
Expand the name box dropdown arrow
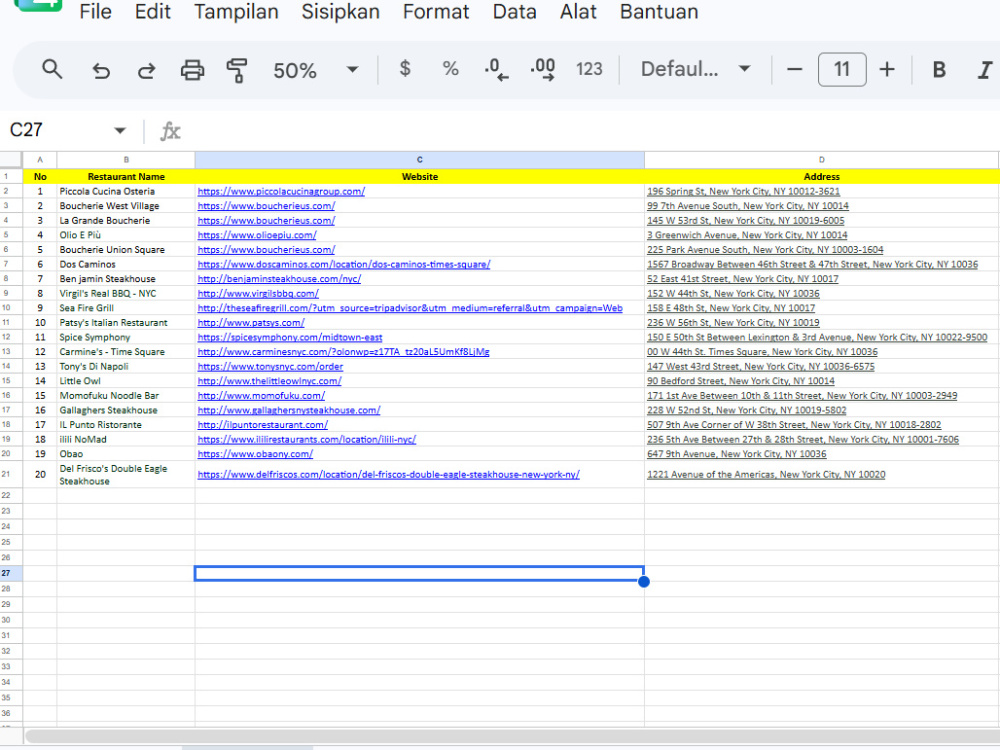(x=119, y=131)
